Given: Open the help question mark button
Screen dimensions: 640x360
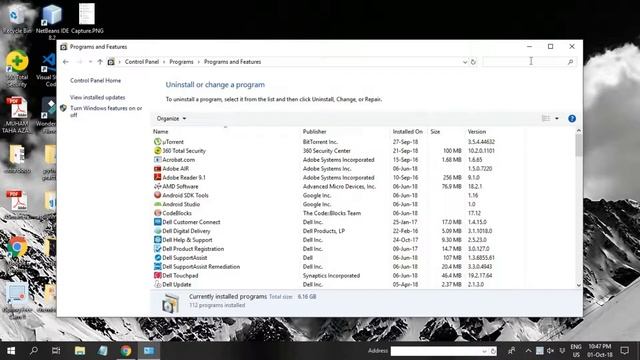Looking at the screenshot, I should (x=572, y=118).
